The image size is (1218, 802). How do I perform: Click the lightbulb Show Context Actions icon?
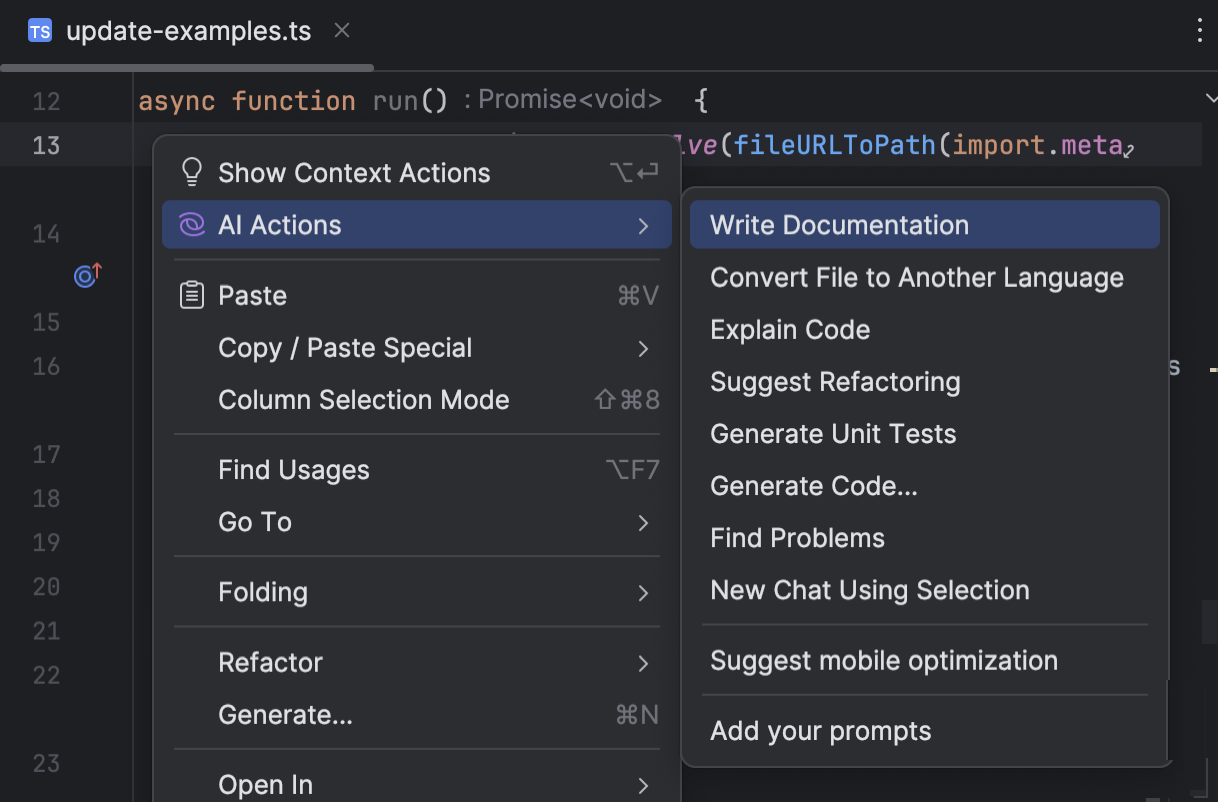(x=191, y=172)
